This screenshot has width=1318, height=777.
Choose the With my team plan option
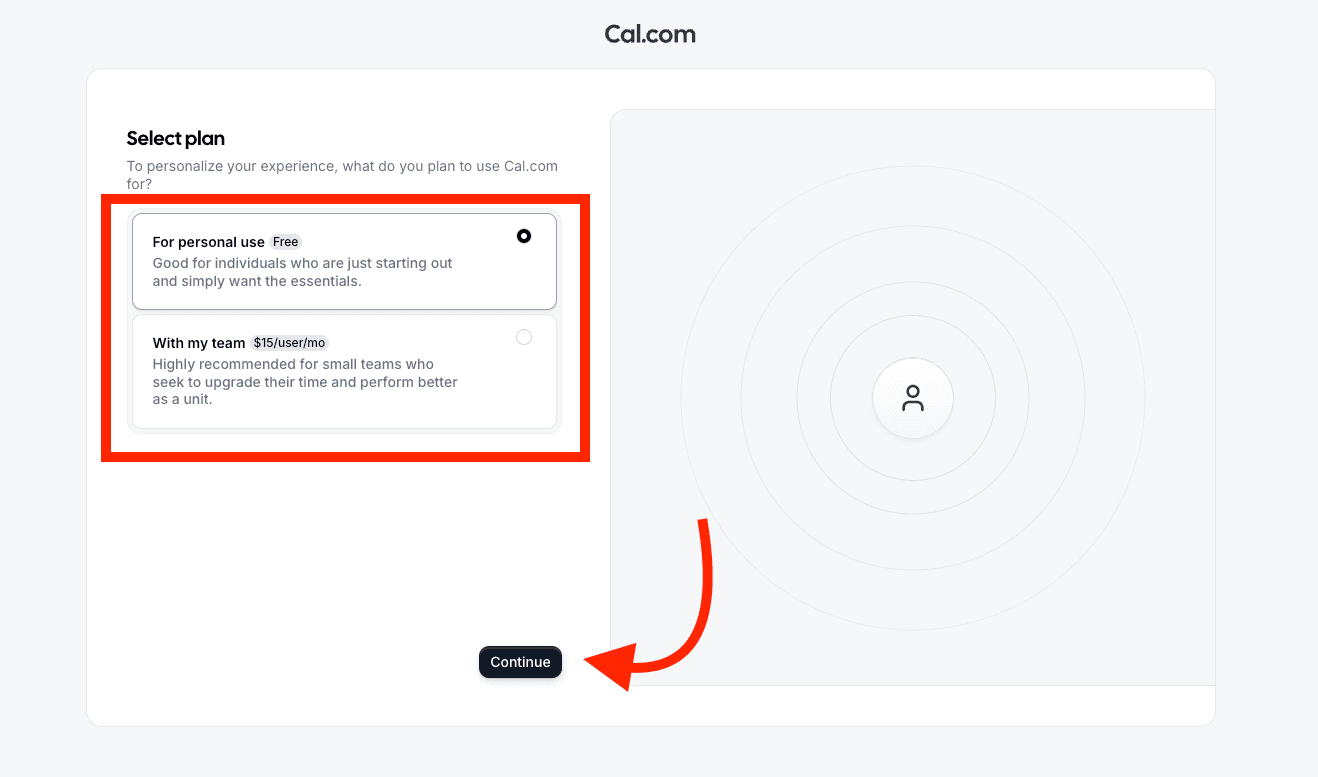coord(344,371)
